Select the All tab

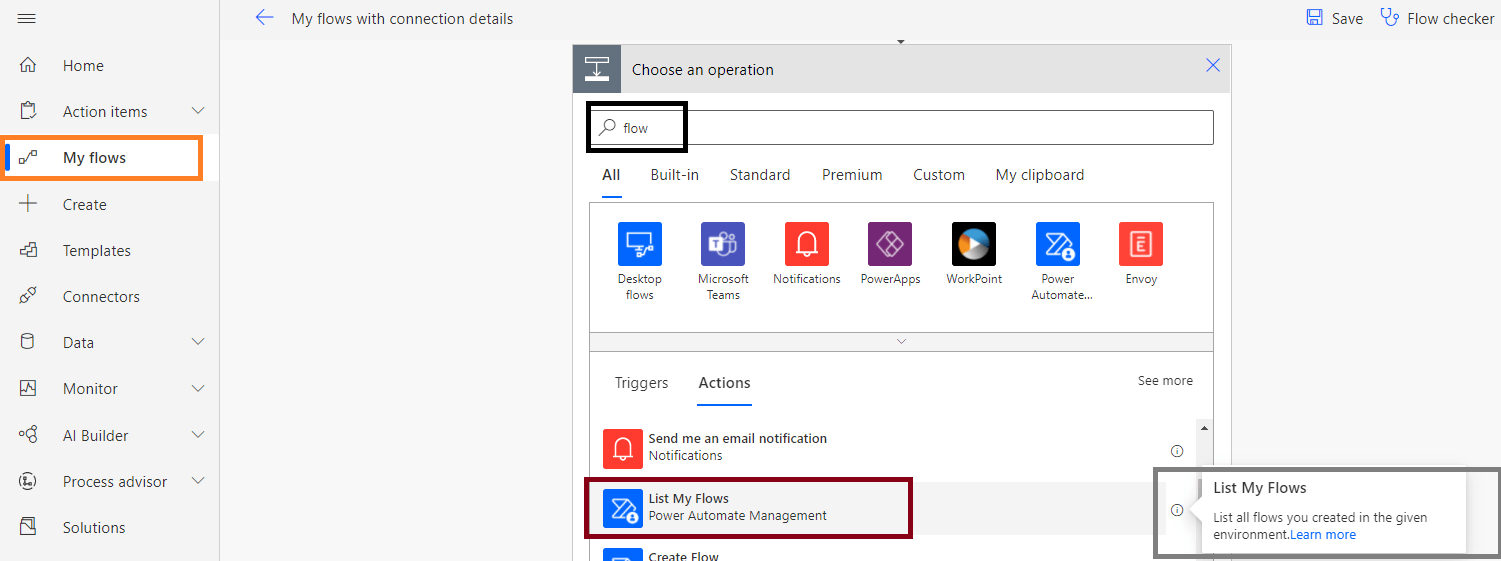611,175
